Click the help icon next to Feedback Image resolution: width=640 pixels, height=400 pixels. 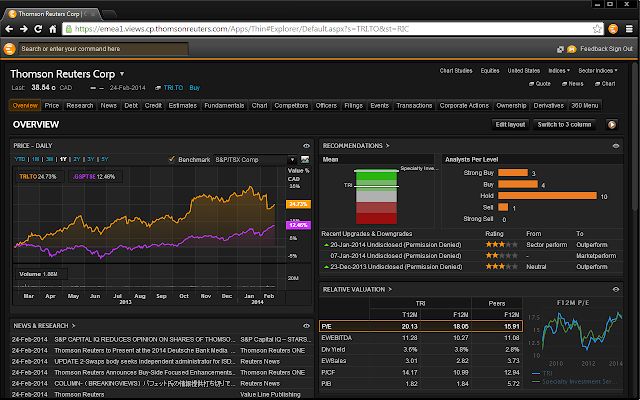572,49
